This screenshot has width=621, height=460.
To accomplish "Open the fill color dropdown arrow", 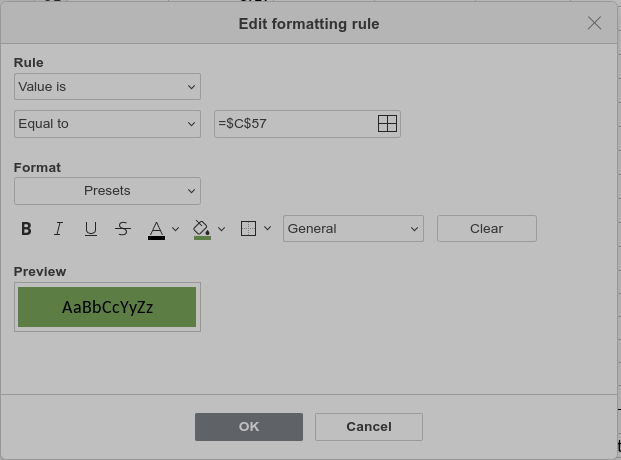I will pos(221,229).
